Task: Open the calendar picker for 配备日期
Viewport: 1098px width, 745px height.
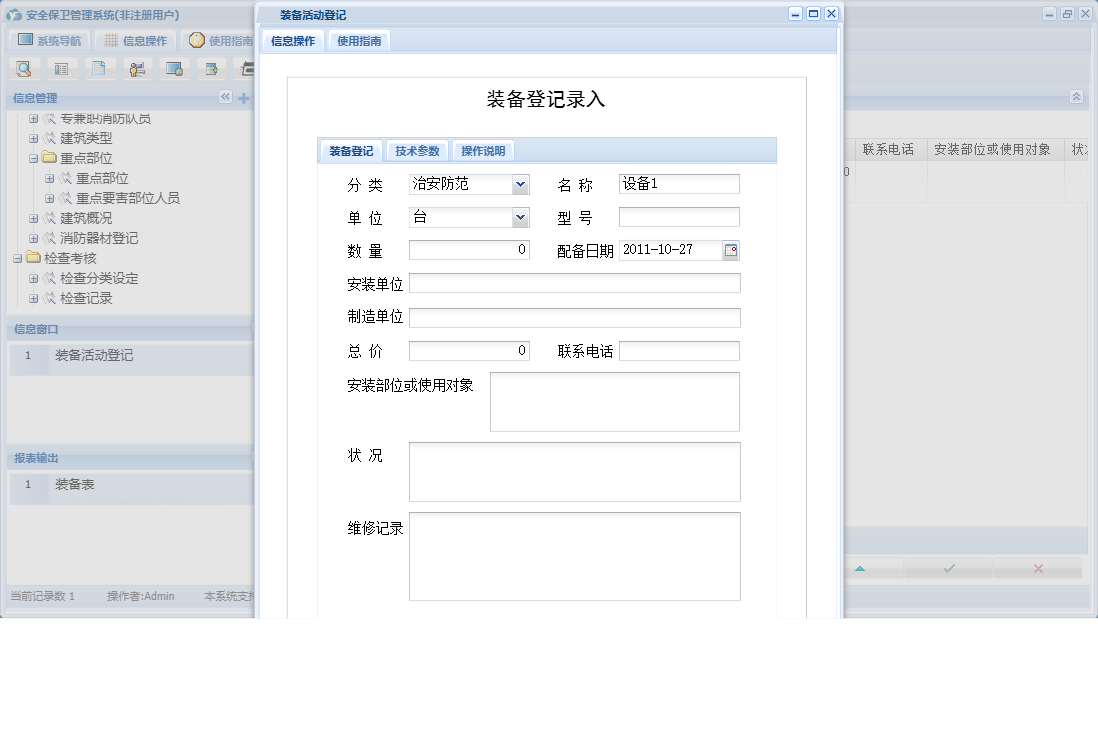Action: (x=731, y=250)
